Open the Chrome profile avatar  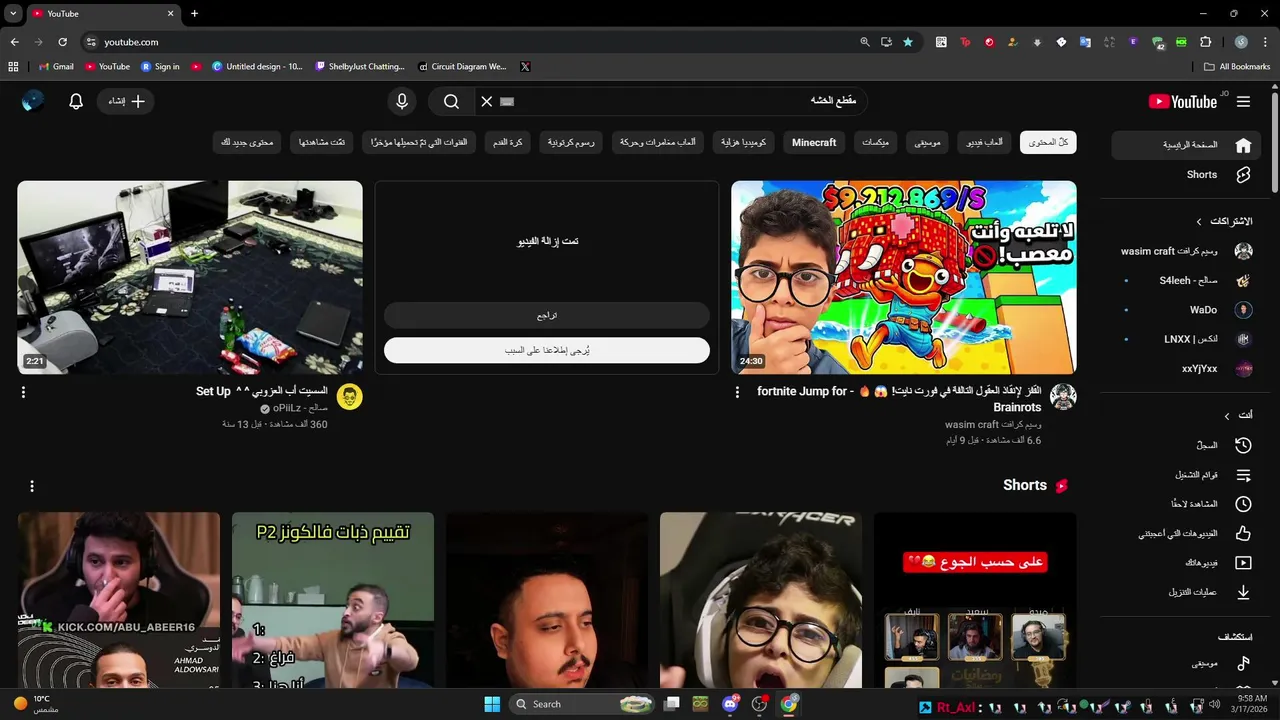1241,42
